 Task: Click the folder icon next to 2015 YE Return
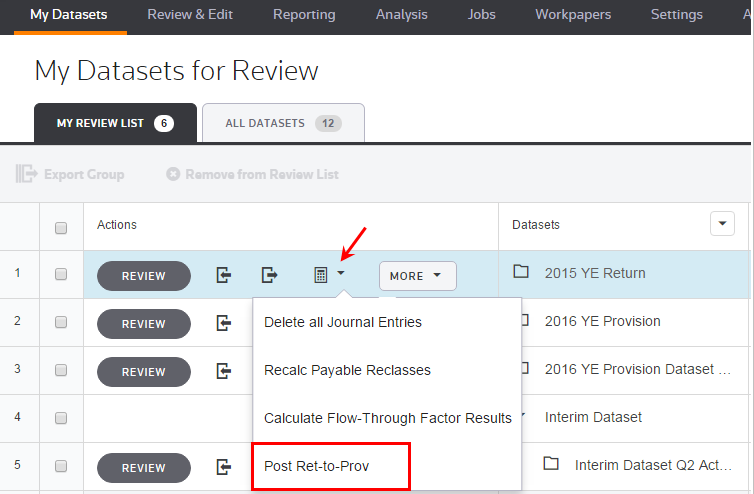[x=520, y=272]
